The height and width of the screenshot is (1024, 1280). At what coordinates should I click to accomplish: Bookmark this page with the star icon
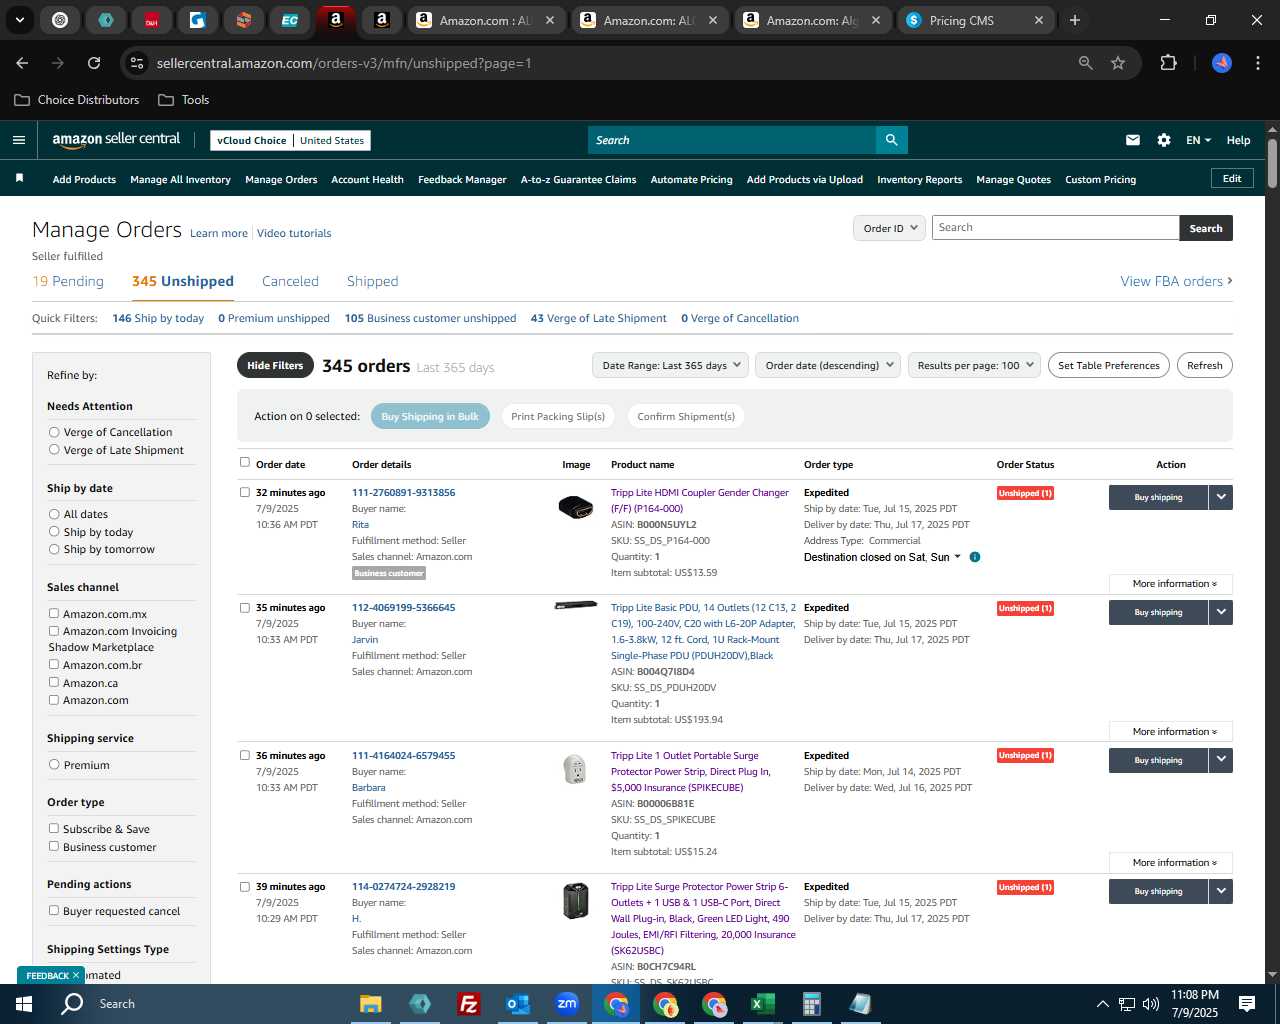[1118, 63]
